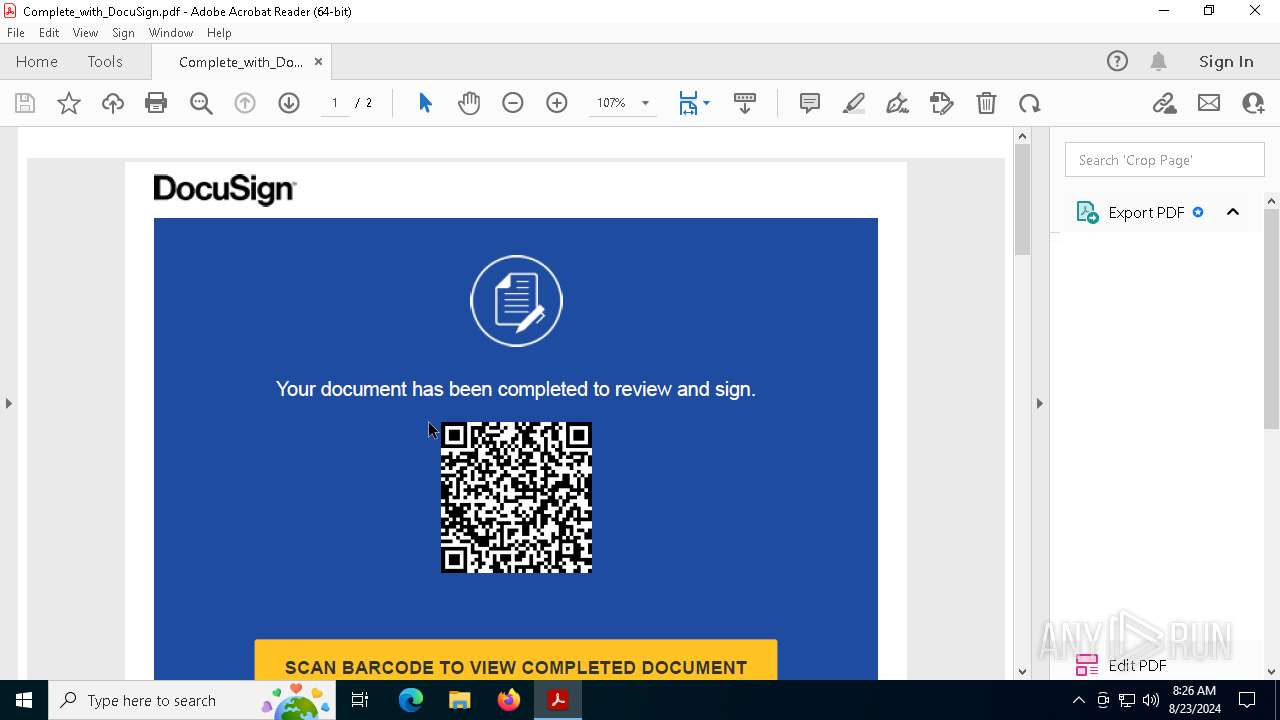The image size is (1280, 720).
Task: Select the arrow Selection tool
Action: [x=425, y=103]
